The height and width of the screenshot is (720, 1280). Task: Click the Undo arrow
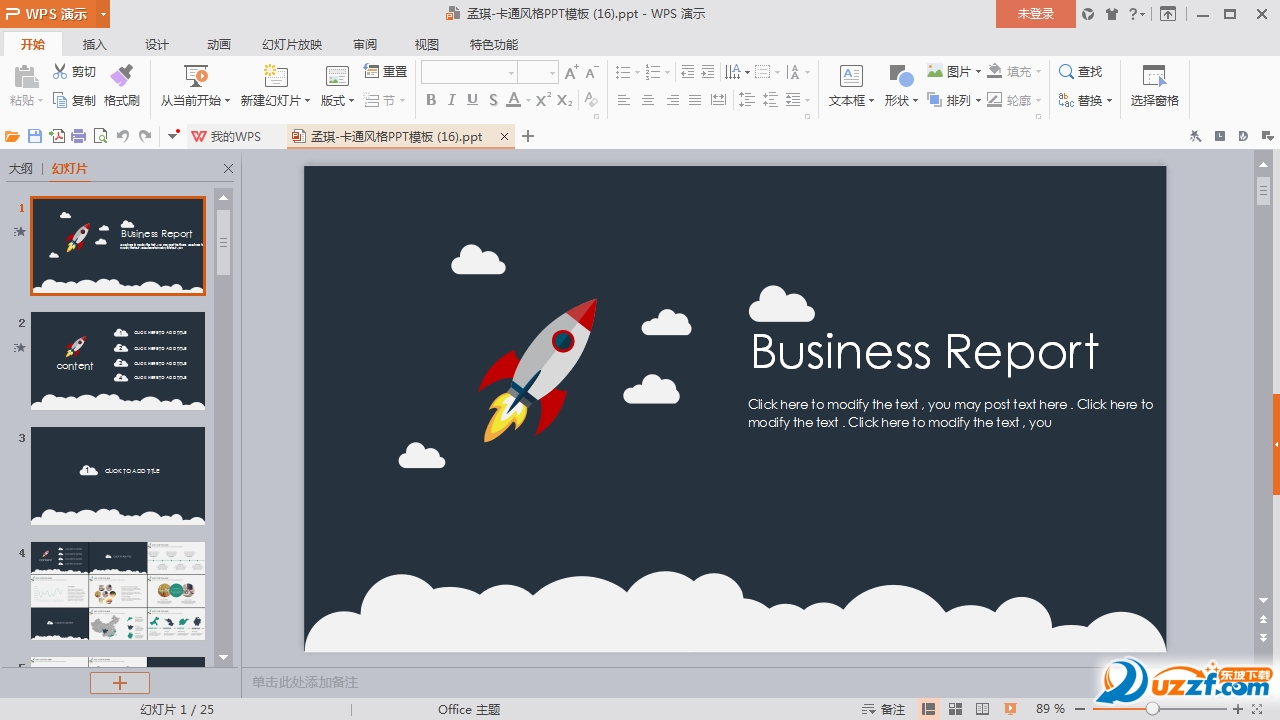click(123, 136)
